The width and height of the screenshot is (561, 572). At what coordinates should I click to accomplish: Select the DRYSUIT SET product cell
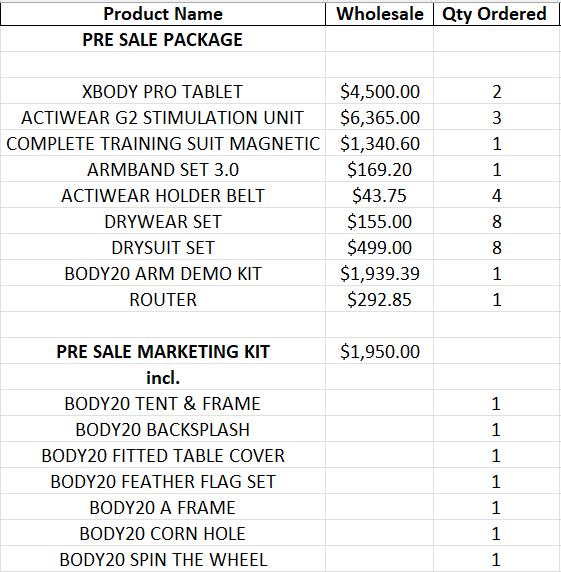163,247
